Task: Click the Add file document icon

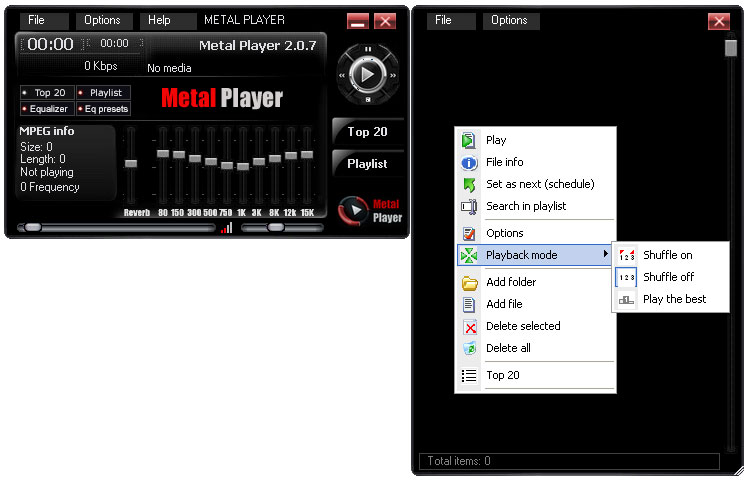Action: (x=469, y=304)
